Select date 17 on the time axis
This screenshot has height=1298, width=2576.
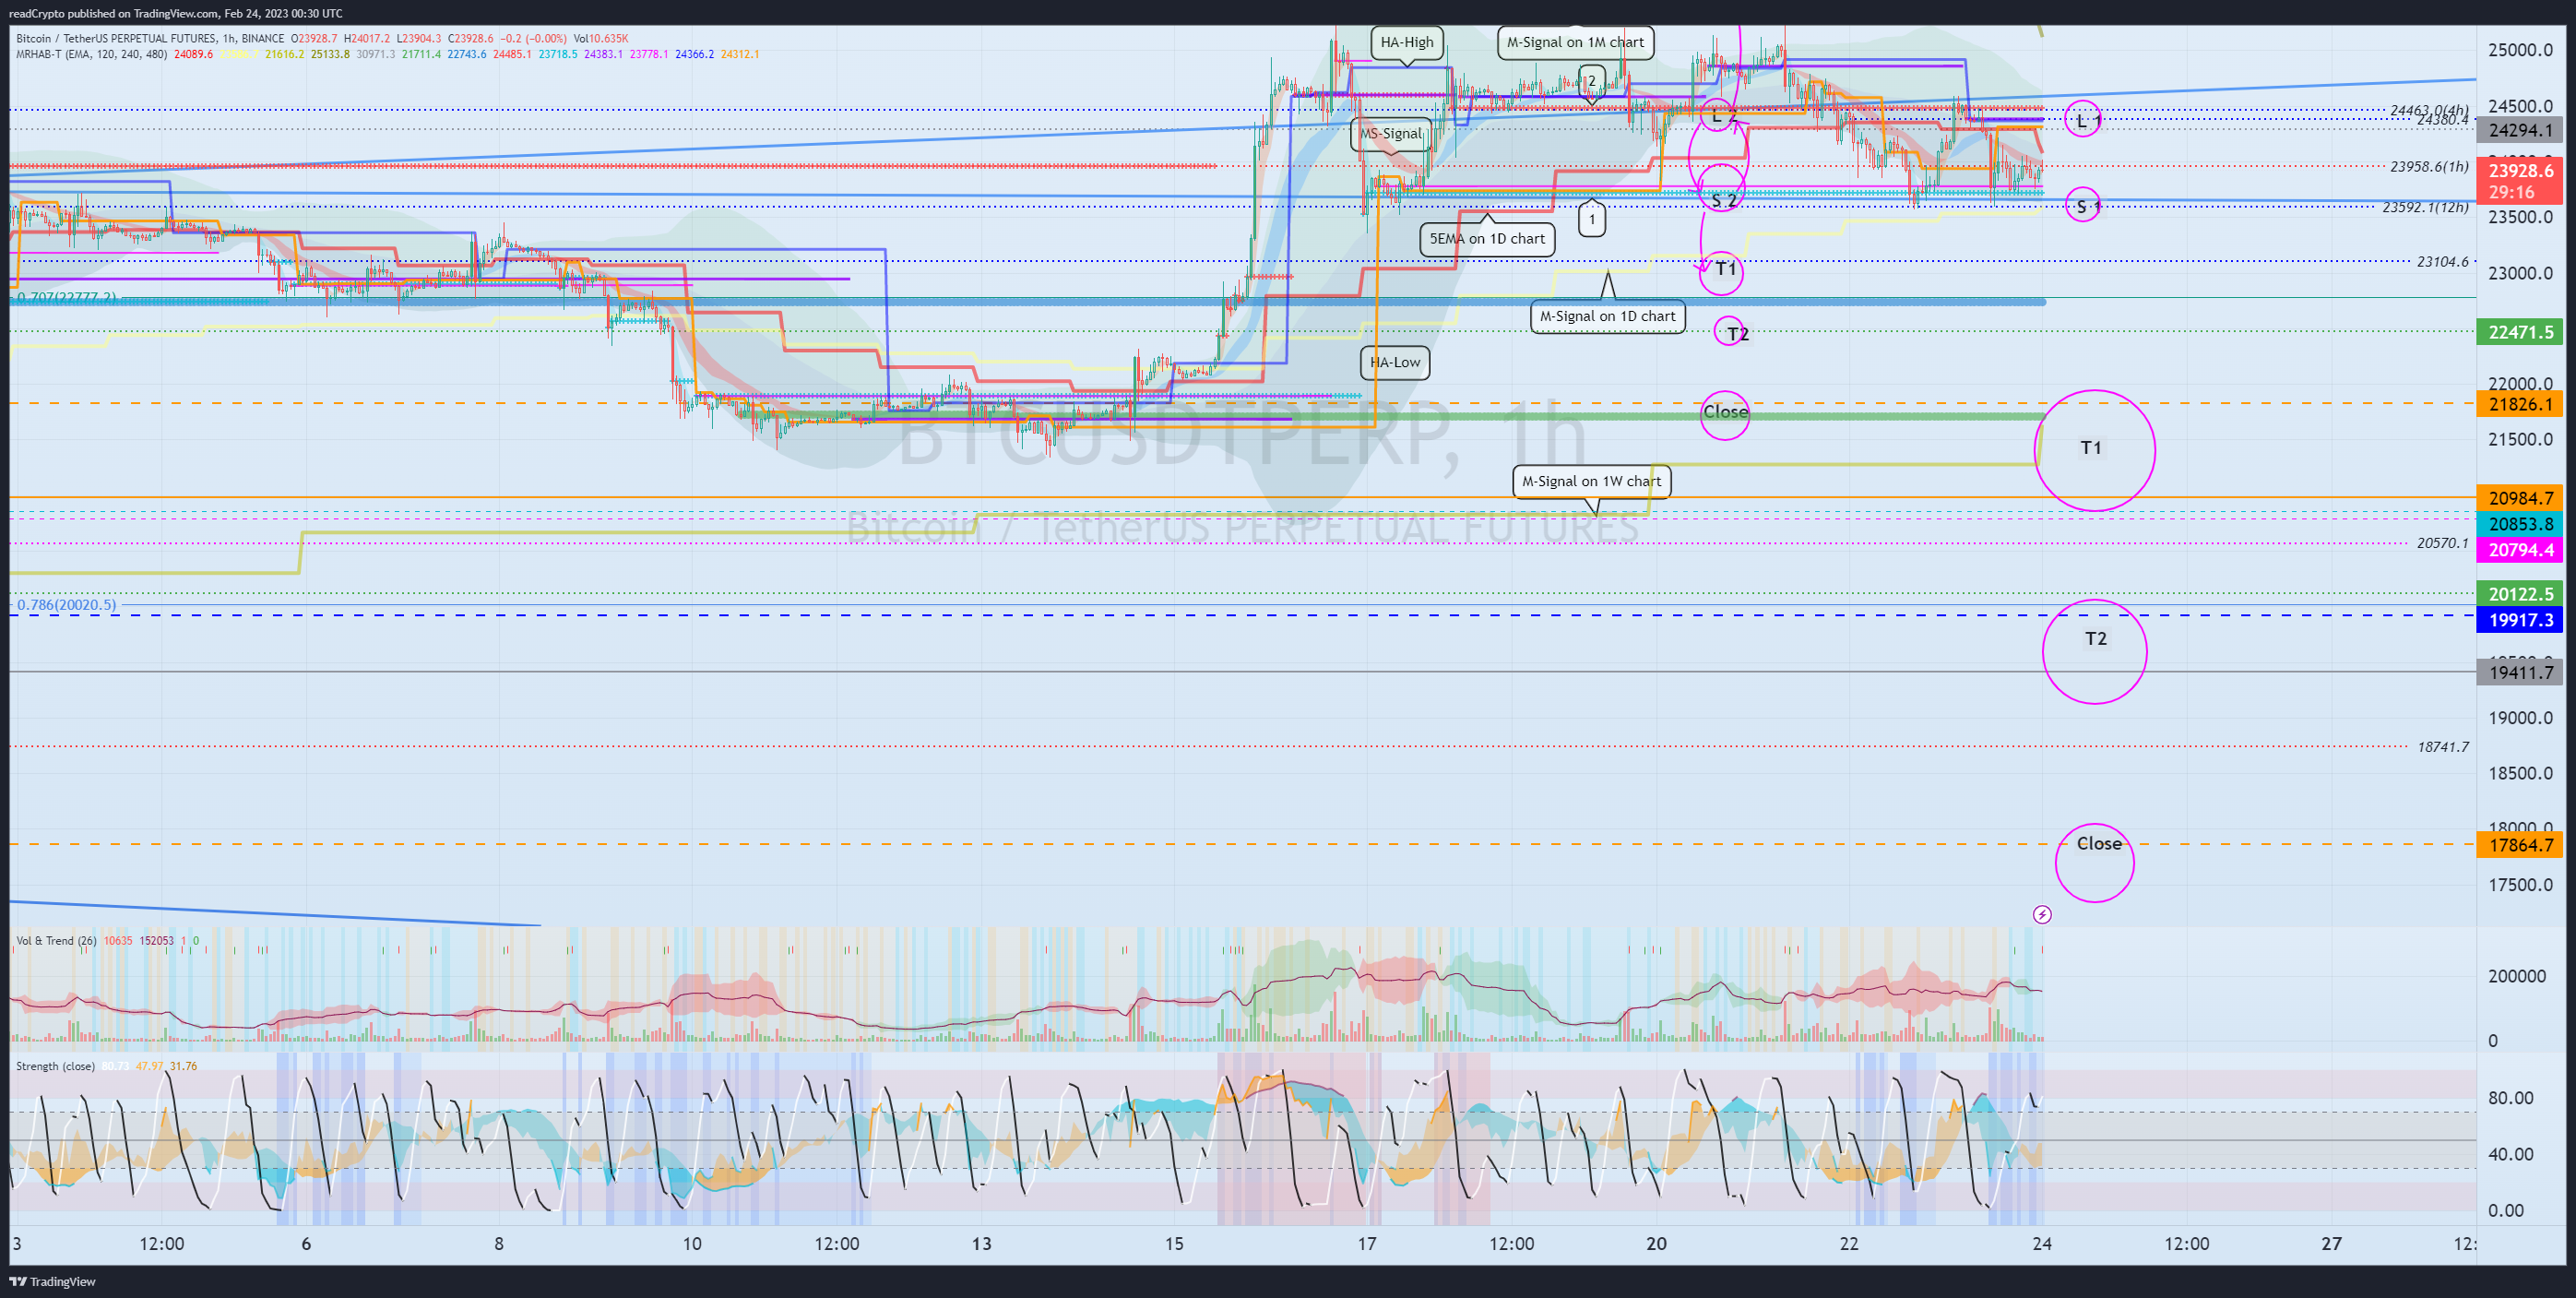pos(1366,1244)
